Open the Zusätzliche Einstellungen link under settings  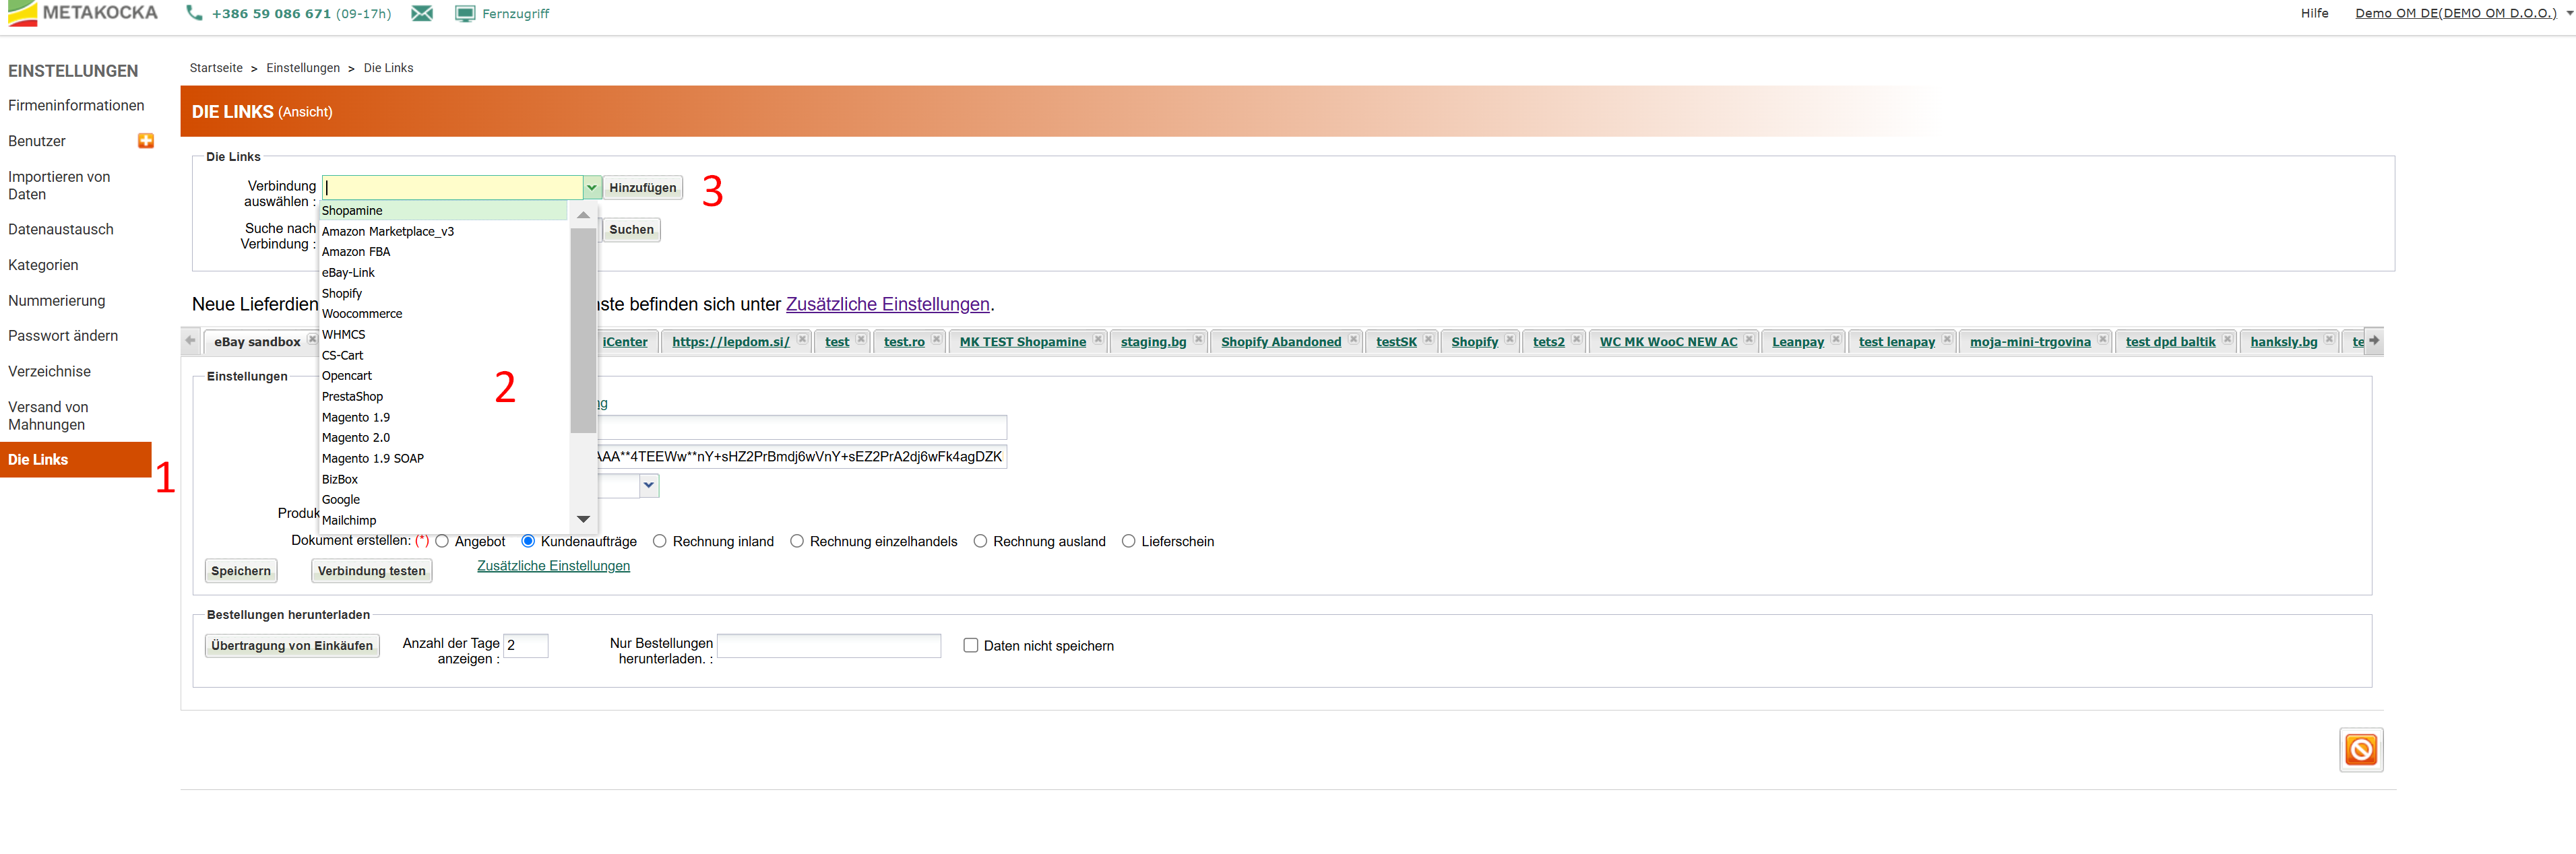[x=553, y=566]
